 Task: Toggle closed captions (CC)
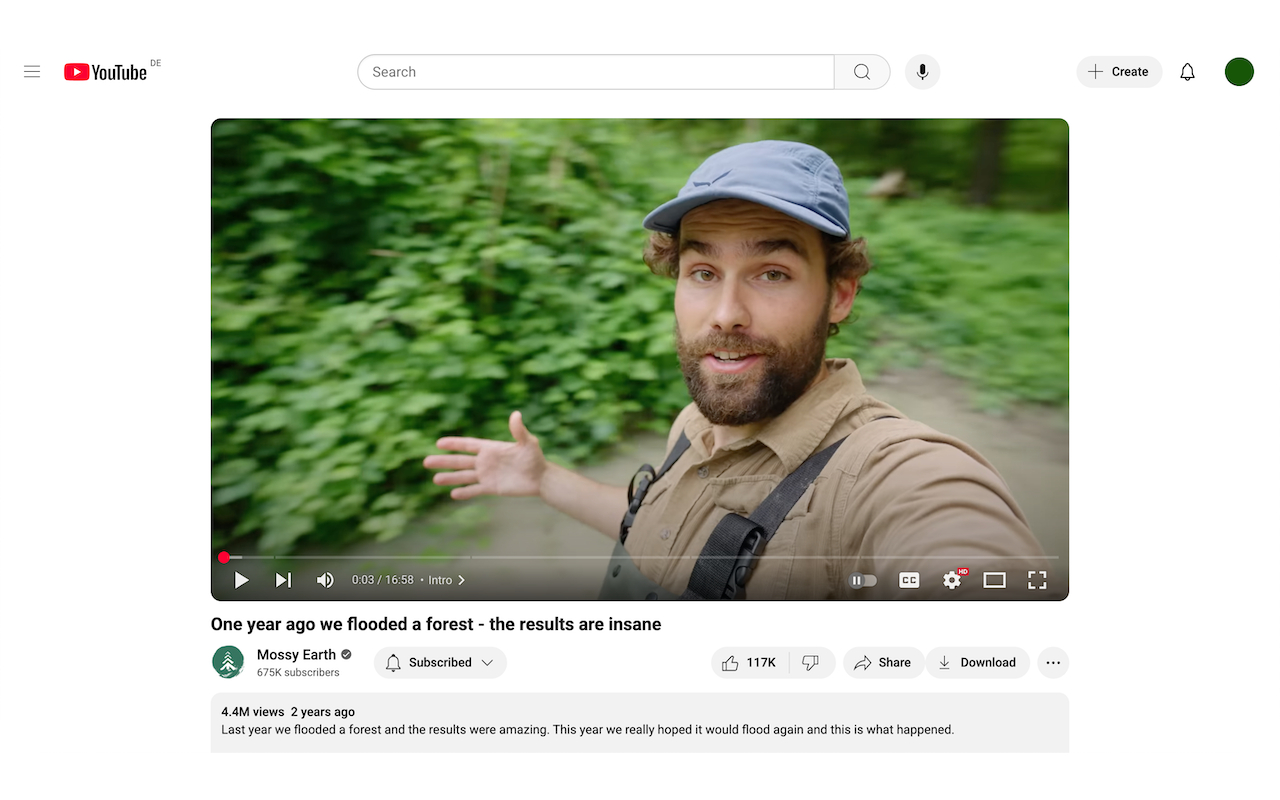point(908,580)
